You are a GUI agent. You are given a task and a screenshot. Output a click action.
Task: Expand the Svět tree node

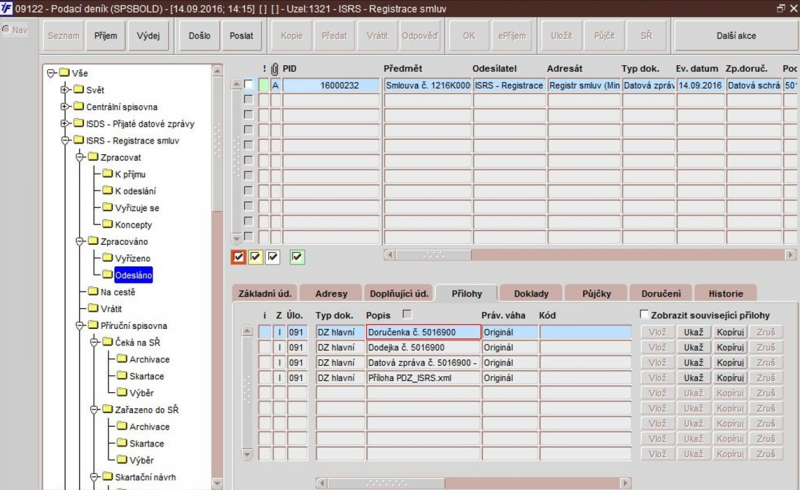tap(65, 90)
